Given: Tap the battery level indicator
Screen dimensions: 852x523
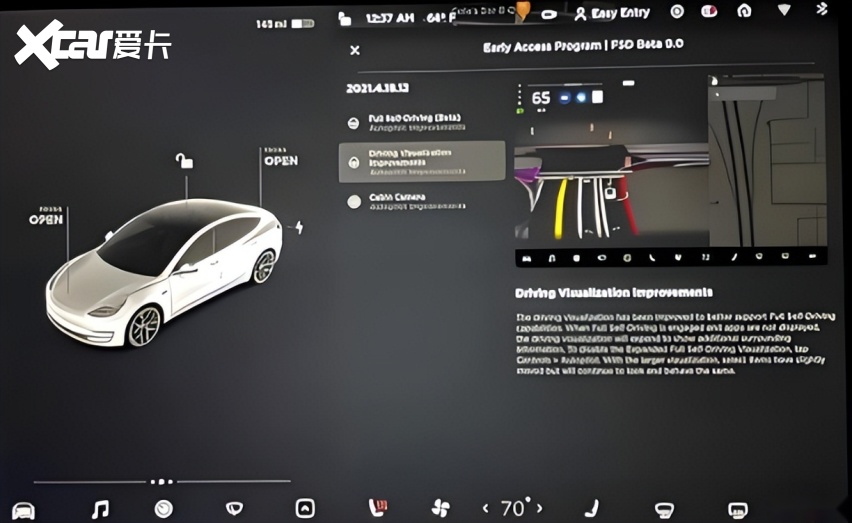Looking at the screenshot, I should click(303, 23).
